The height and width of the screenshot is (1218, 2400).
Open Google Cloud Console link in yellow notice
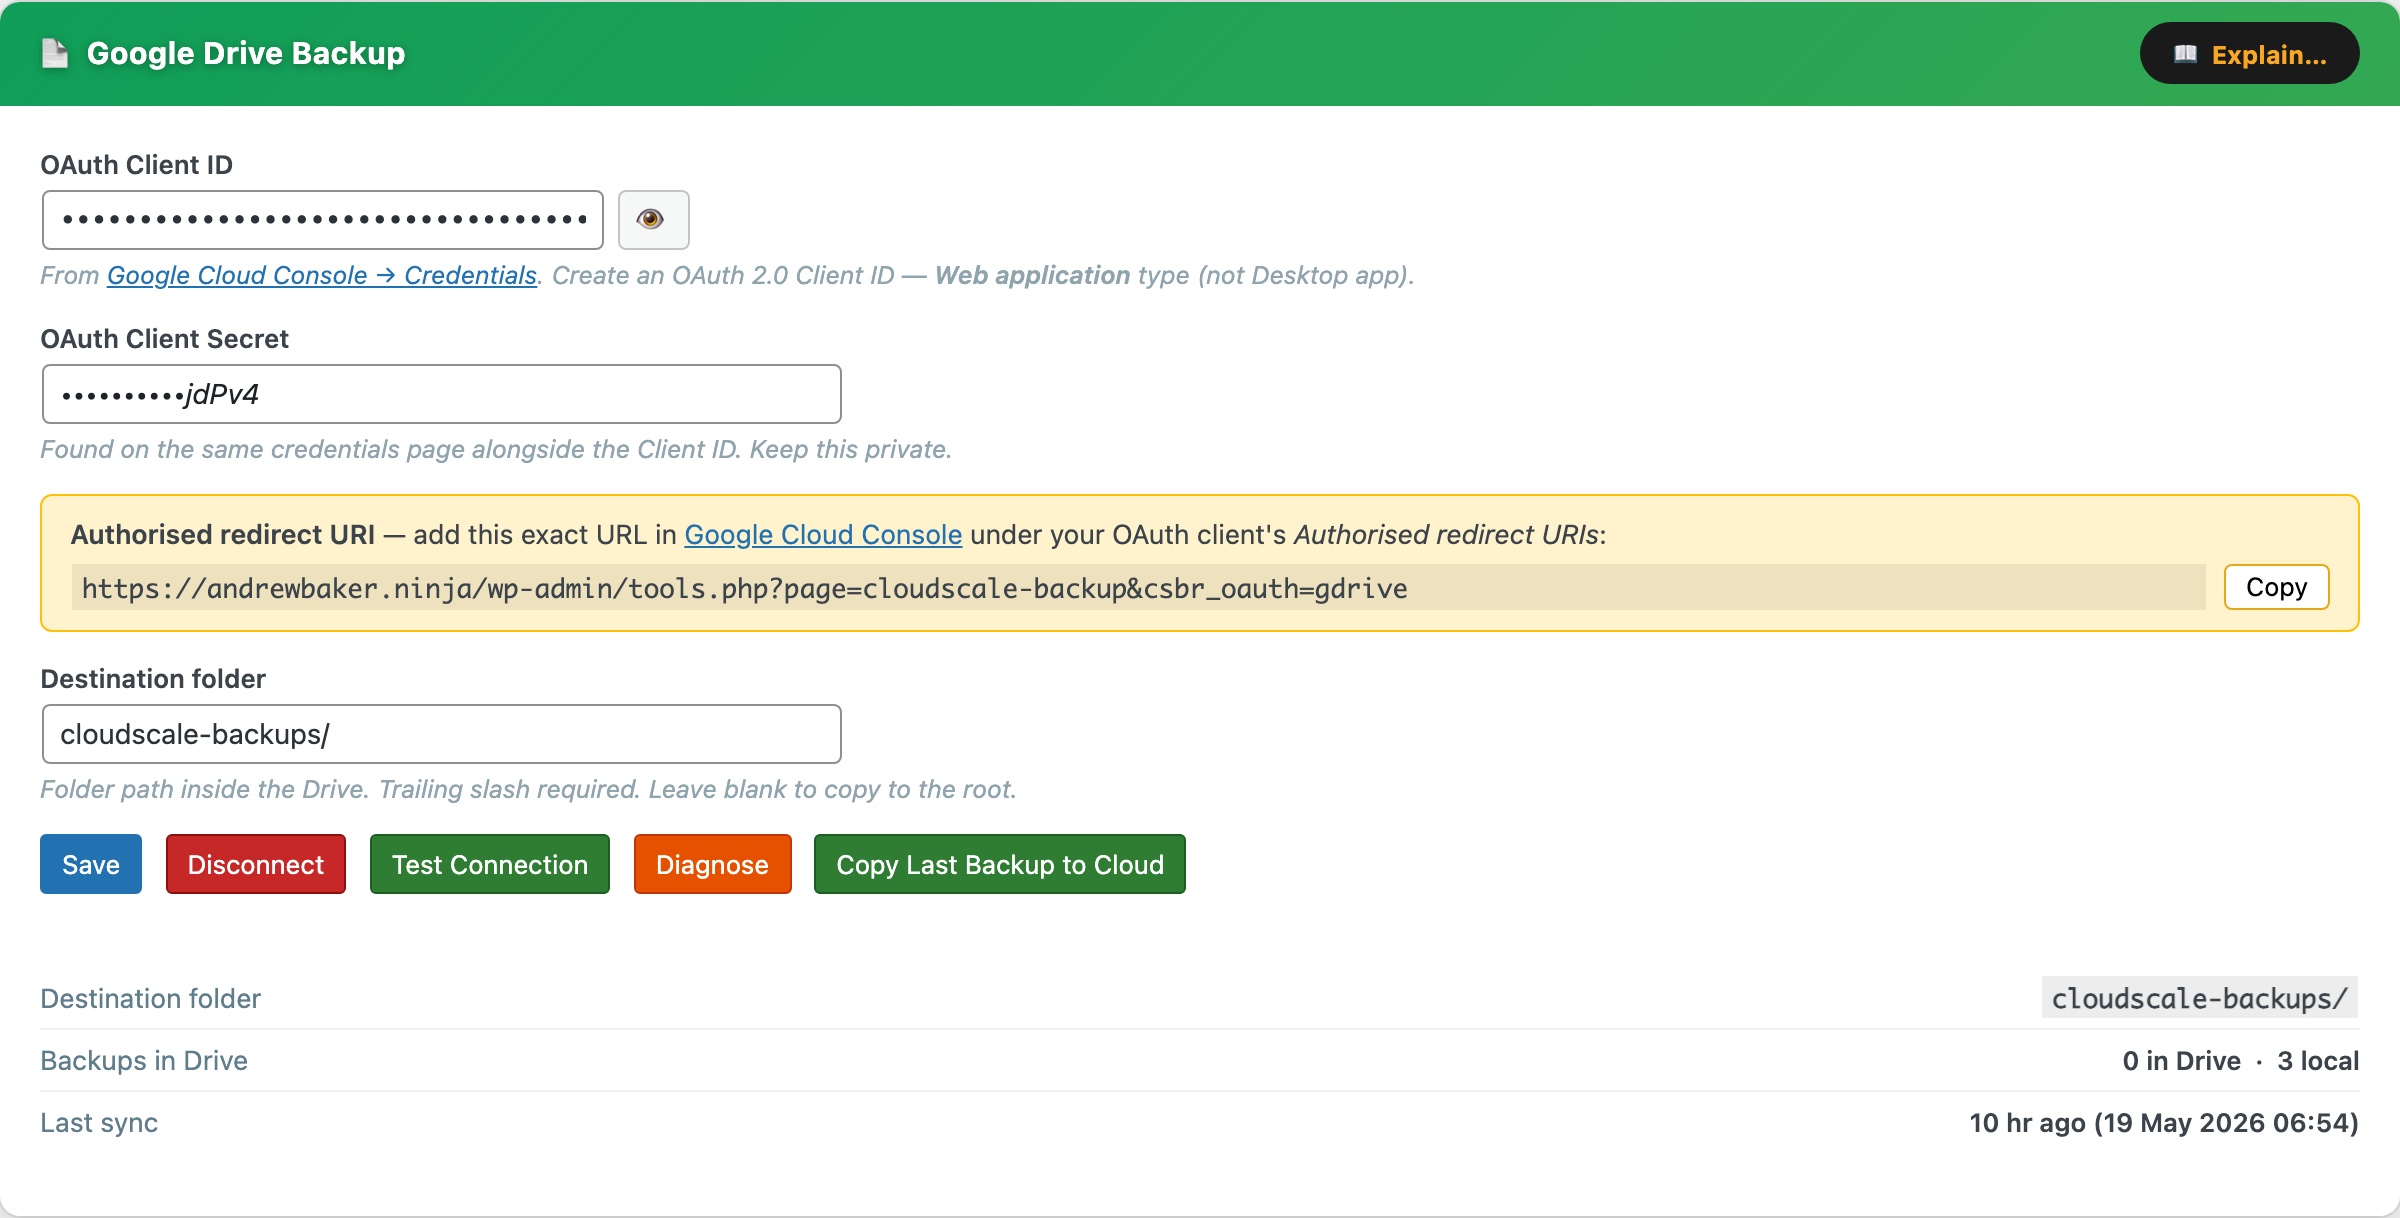[823, 535]
